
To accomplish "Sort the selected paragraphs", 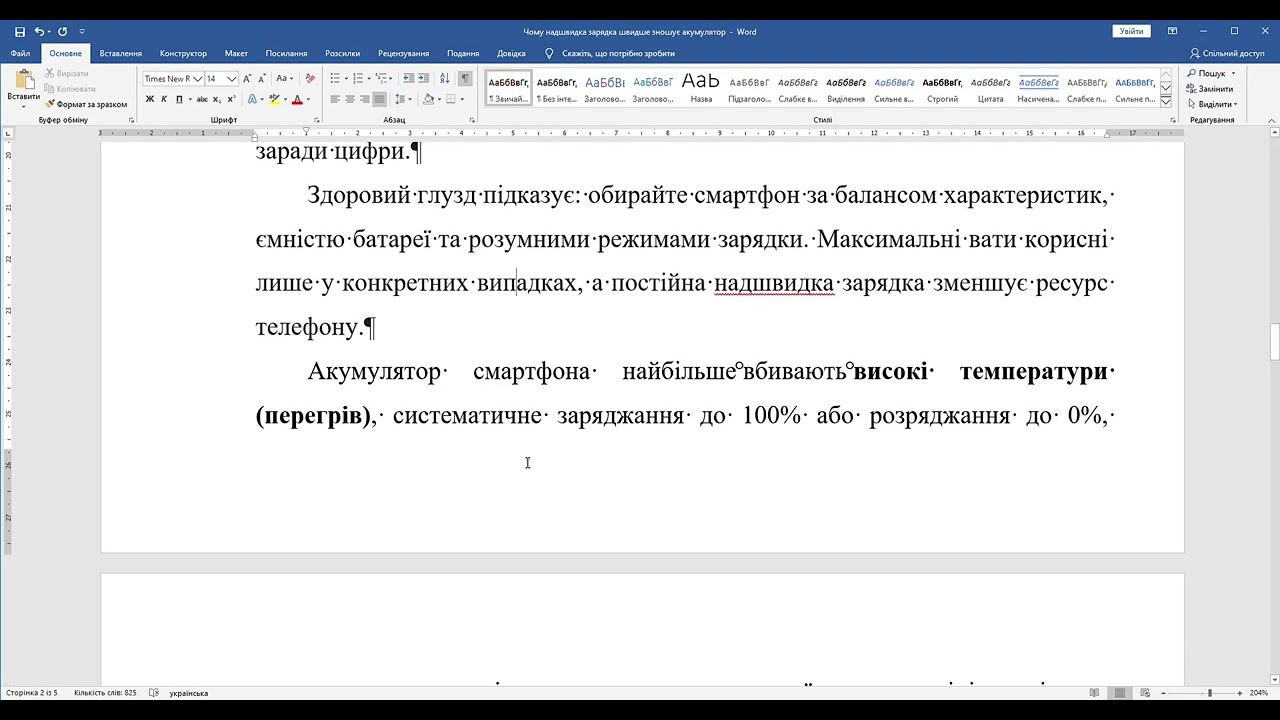I will (444, 78).
